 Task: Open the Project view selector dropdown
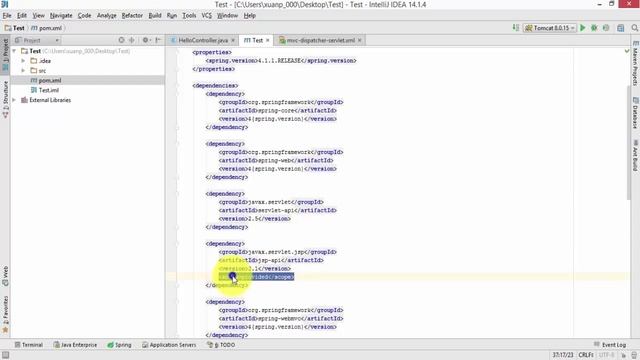(x=37, y=40)
